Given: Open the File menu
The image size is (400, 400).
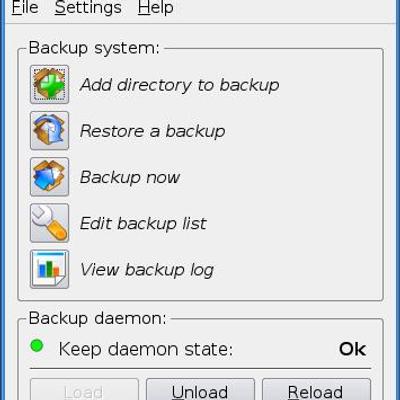Looking at the screenshot, I should tap(25, 7).
